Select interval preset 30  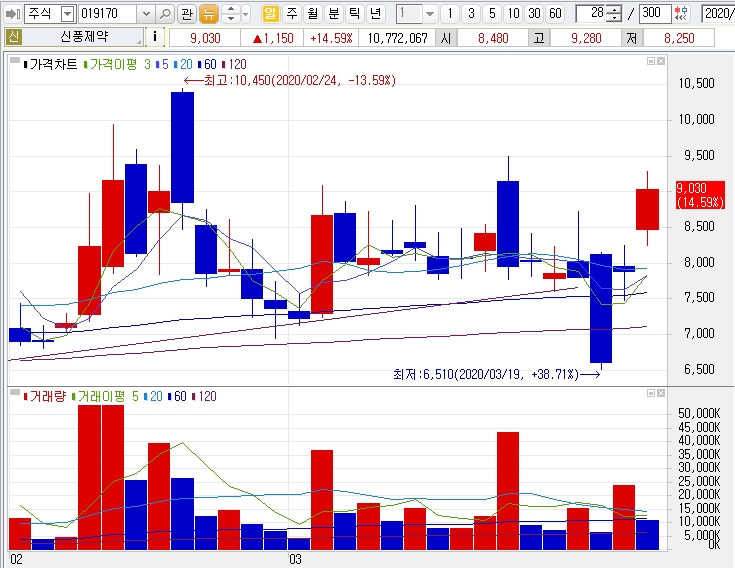(534, 14)
